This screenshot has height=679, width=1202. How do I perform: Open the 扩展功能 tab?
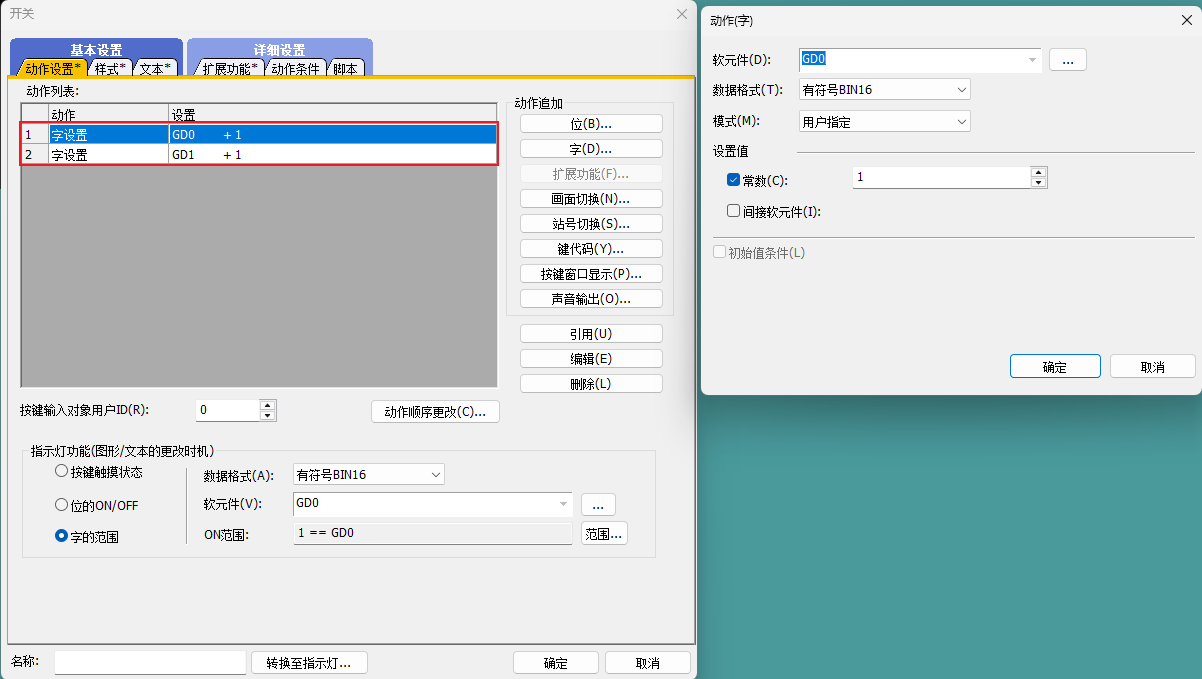point(229,69)
